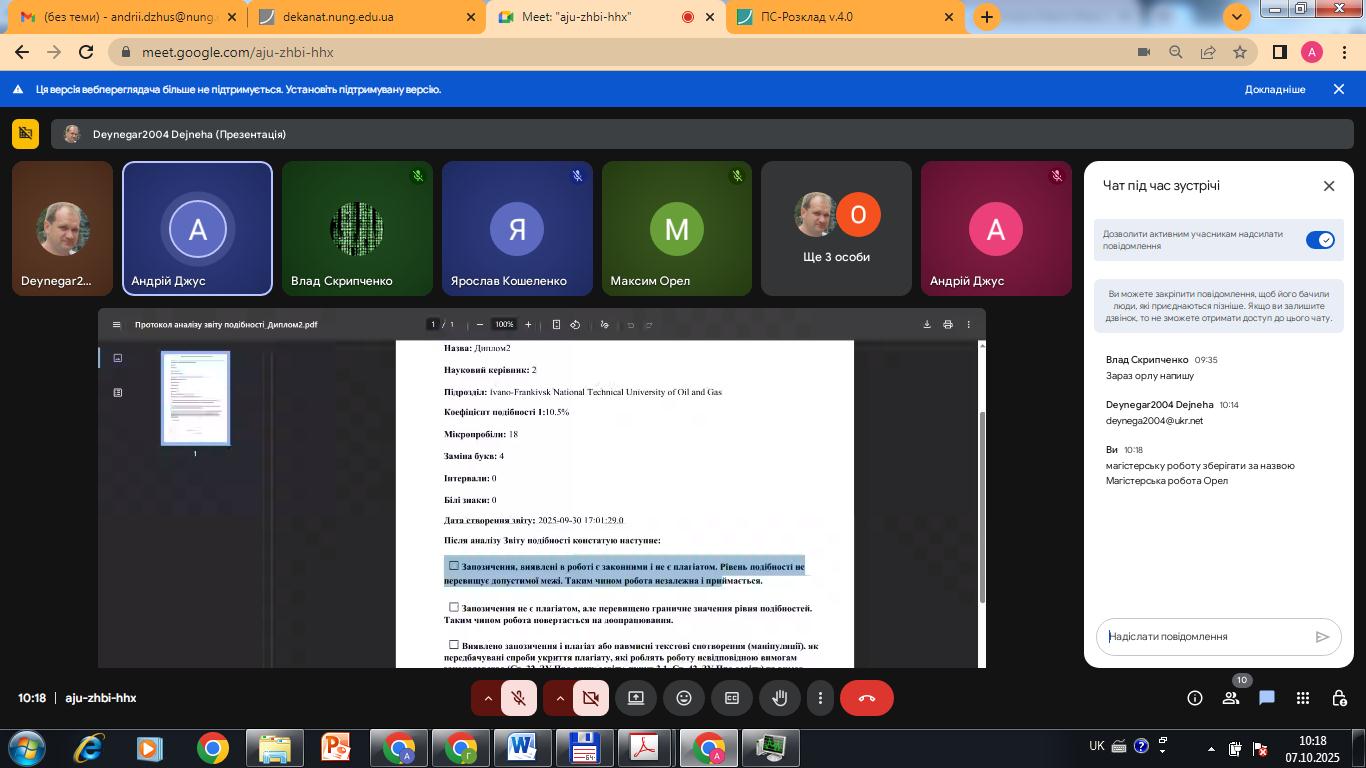
Task: Click the present screen button
Action: coord(636,698)
